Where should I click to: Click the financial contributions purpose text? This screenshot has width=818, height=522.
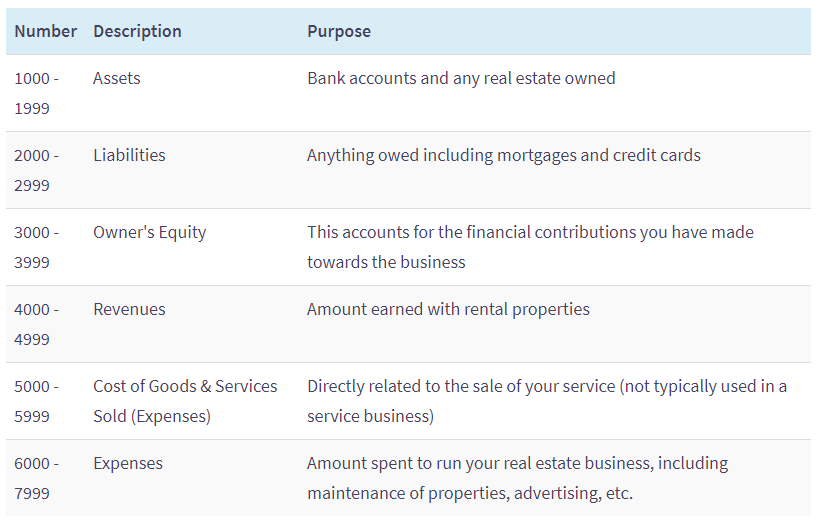(x=530, y=247)
